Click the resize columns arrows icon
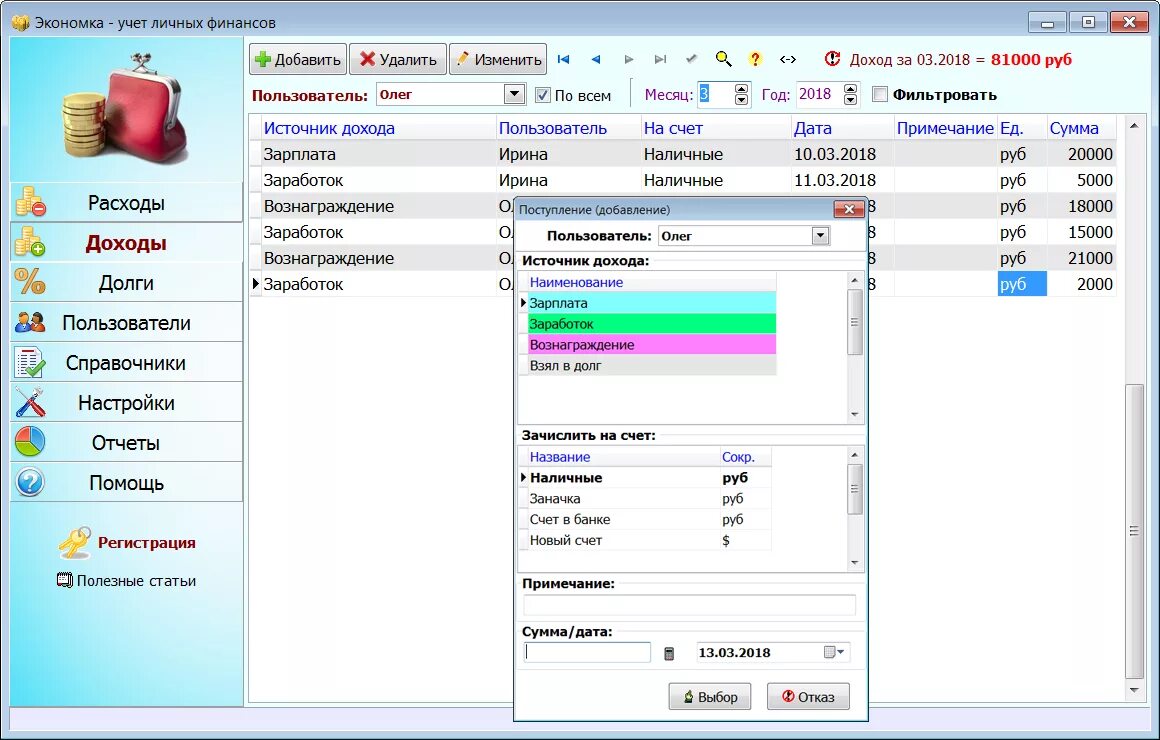Viewport: 1160px width, 740px height. click(x=788, y=59)
